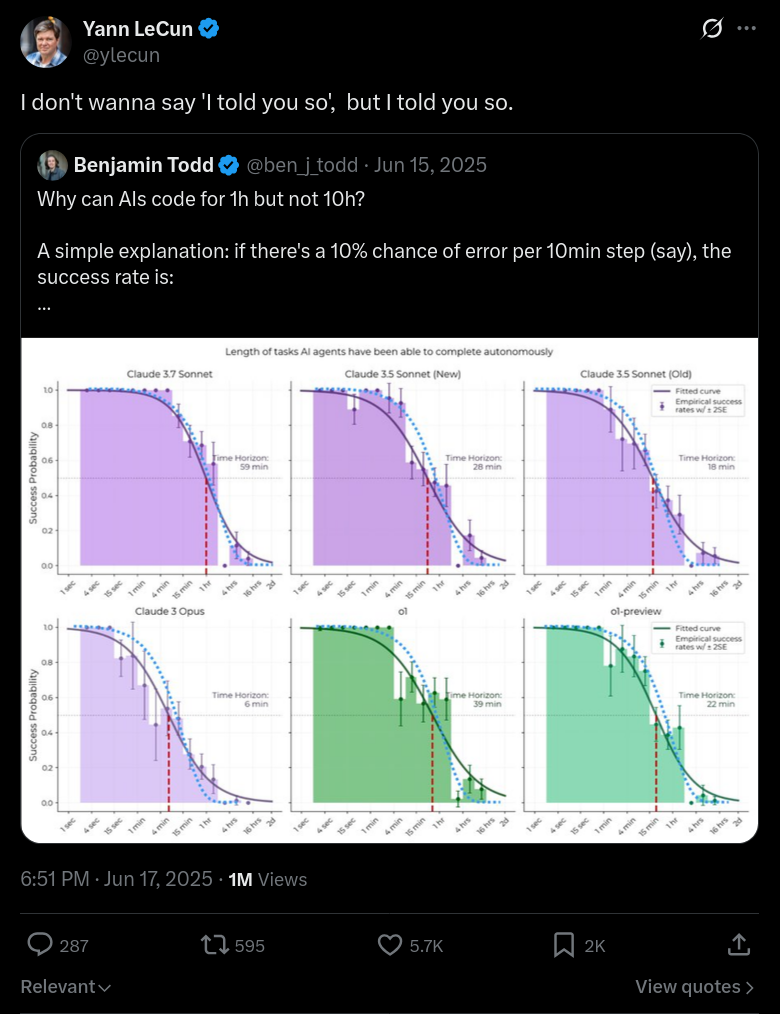Repost using the retweet arrows icon
The width and height of the screenshot is (780, 1014).
pos(215,945)
